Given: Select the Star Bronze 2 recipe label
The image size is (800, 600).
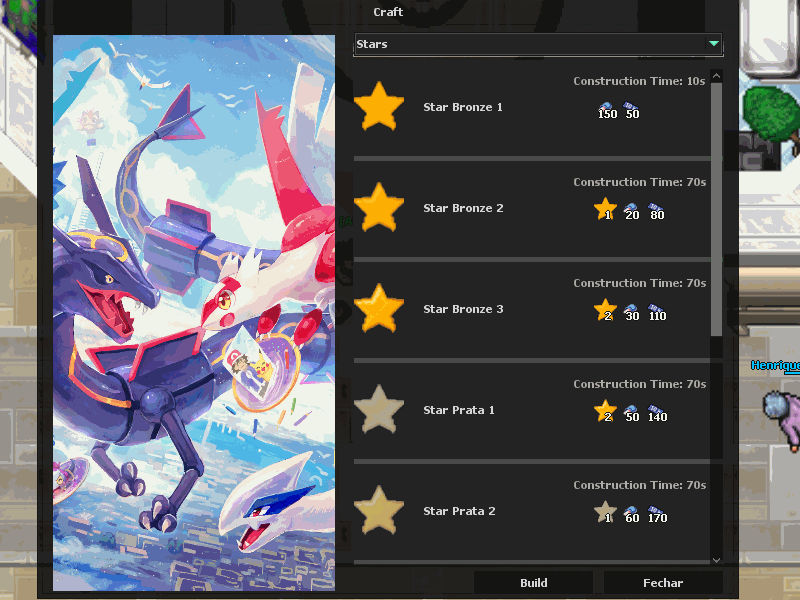Looking at the screenshot, I should (463, 208).
